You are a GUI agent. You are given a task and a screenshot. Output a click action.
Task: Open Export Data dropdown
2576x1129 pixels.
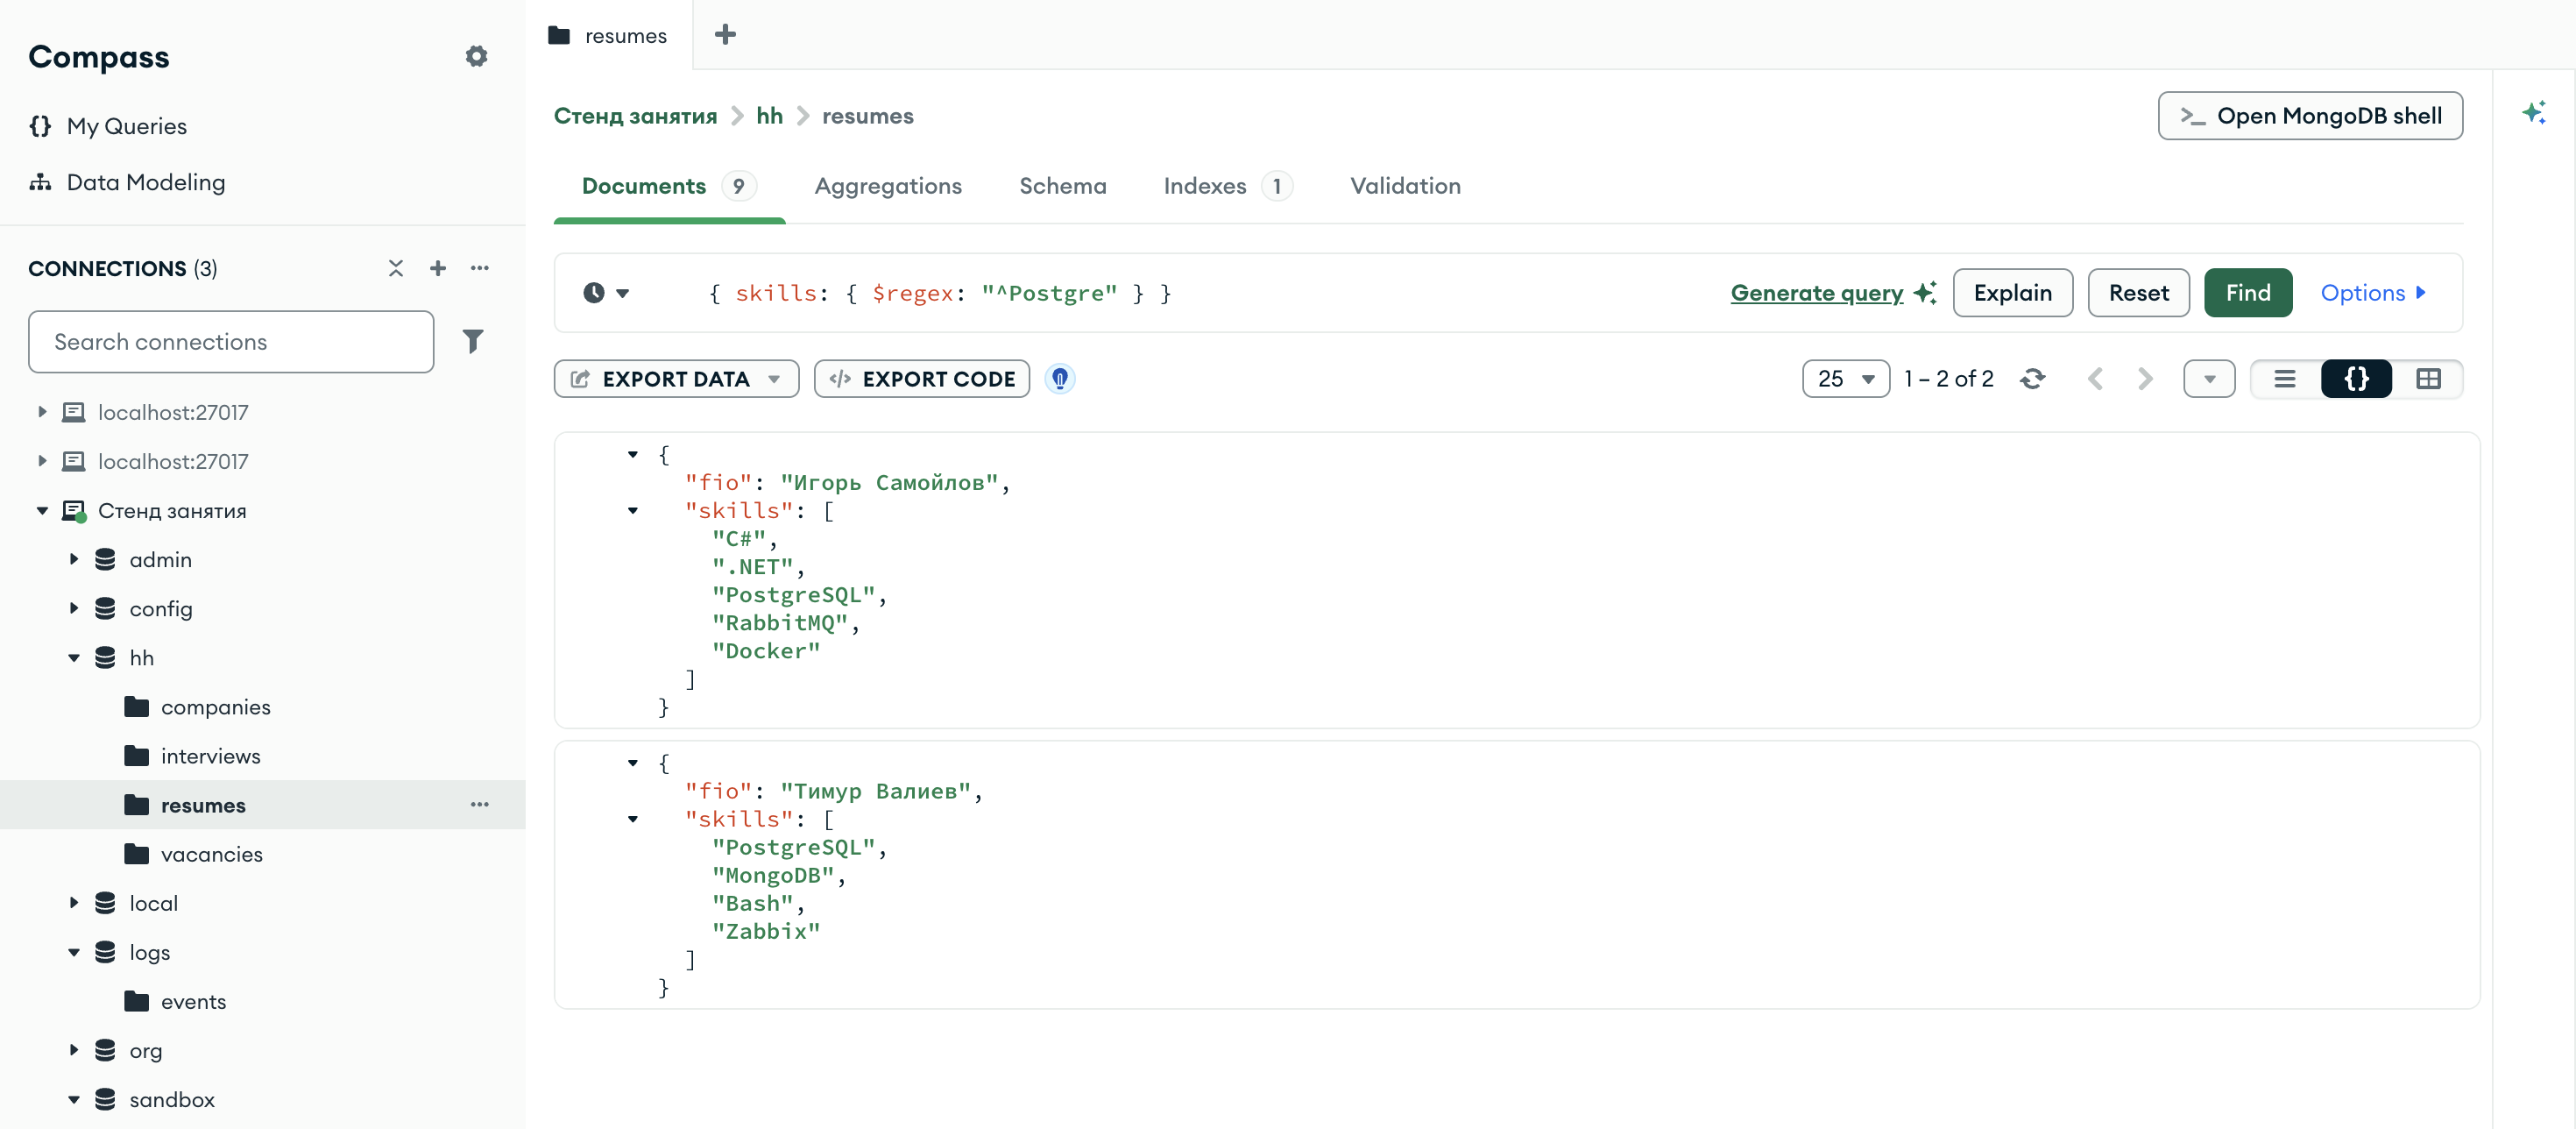coord(676,379)
